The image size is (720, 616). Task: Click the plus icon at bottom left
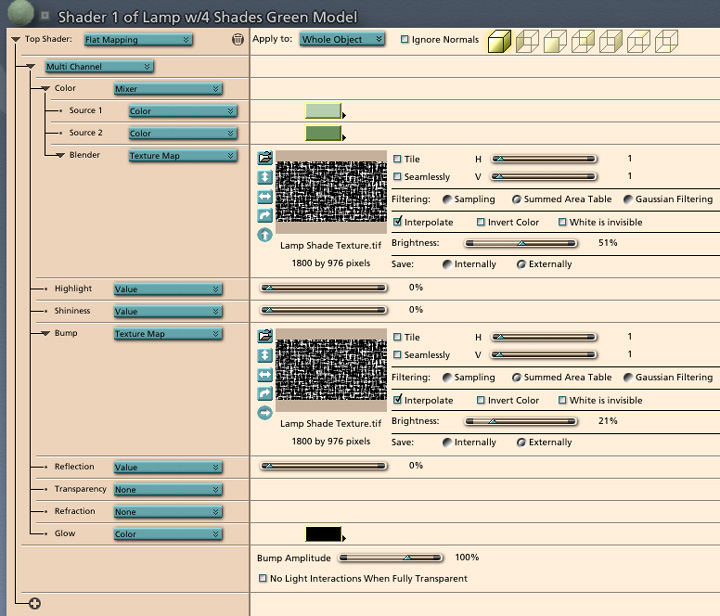click(35, 602)
